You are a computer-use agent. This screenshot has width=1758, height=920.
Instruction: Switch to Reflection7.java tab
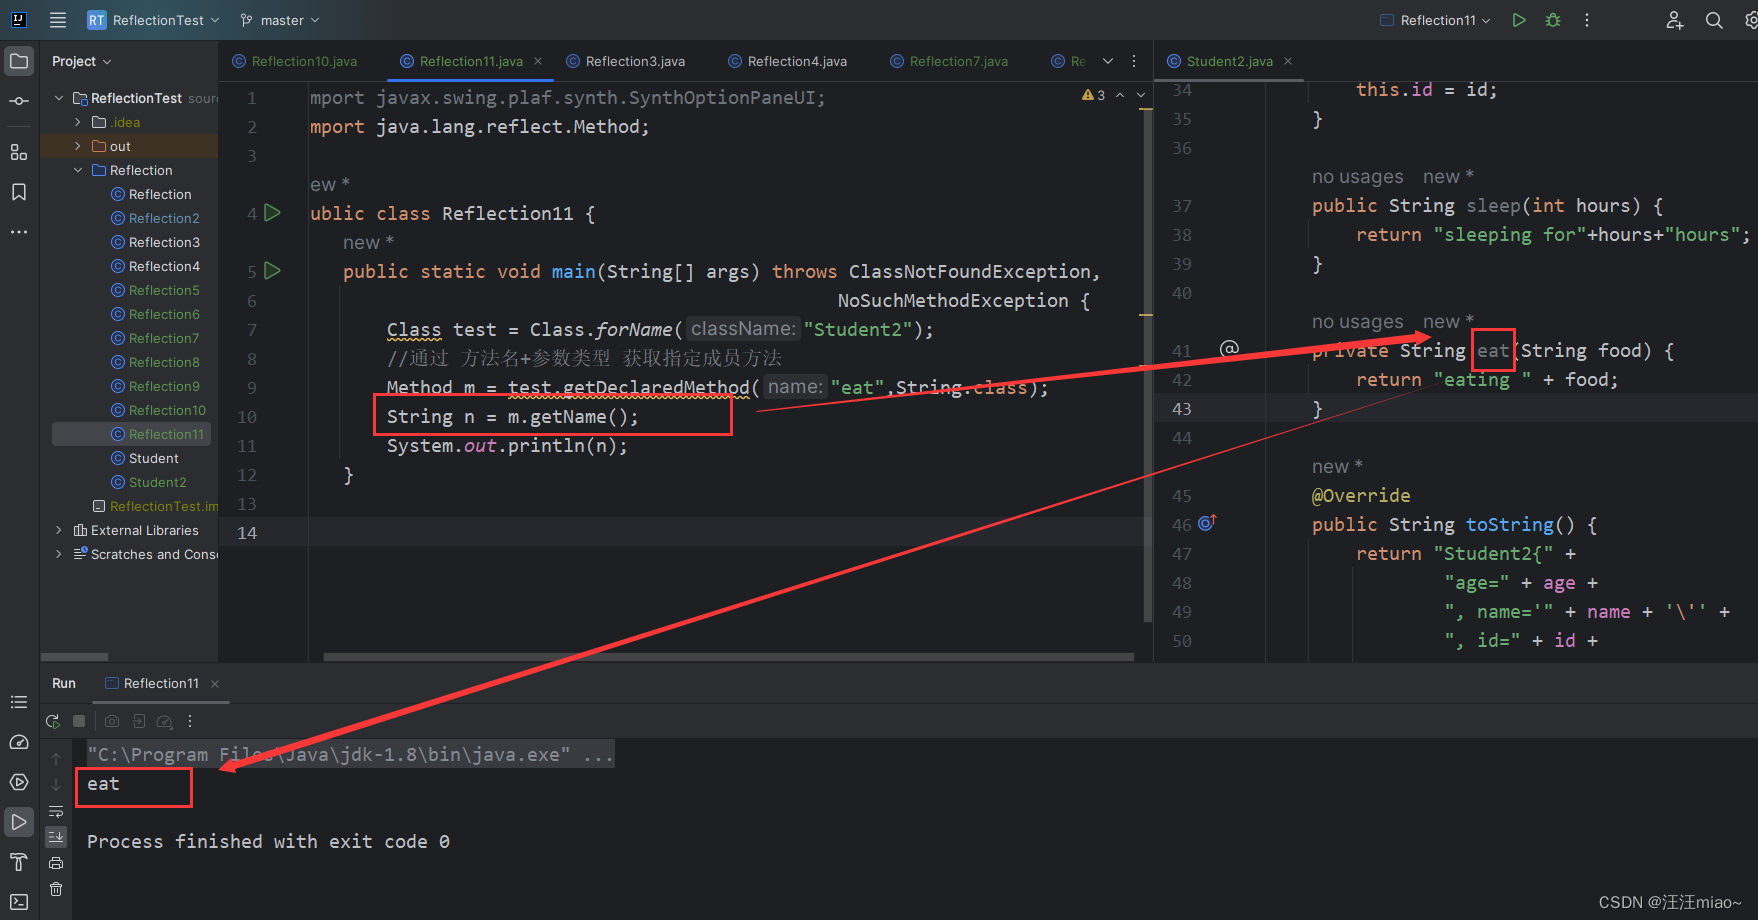(949, 61)
